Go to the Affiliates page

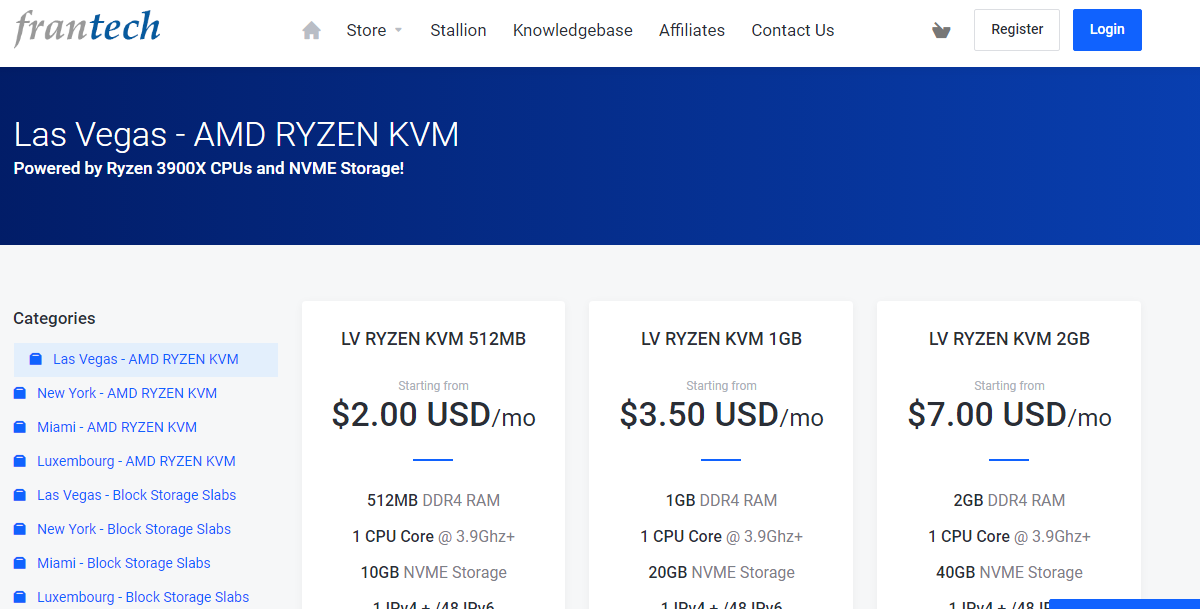pyautogui.click(x=692, y=30)
